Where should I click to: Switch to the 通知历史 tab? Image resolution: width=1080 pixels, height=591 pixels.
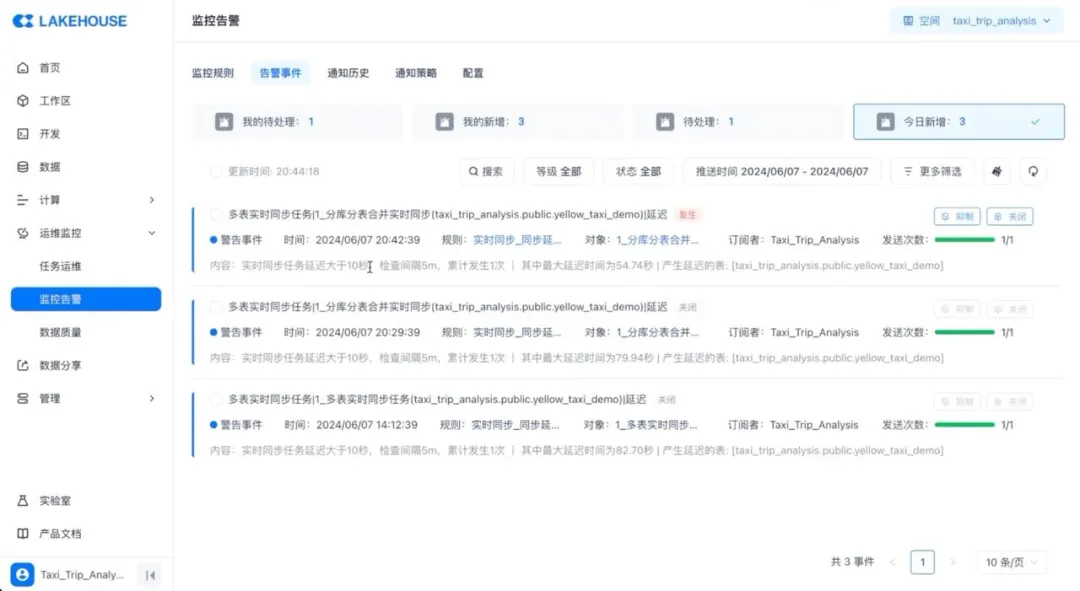click(348, 73)
